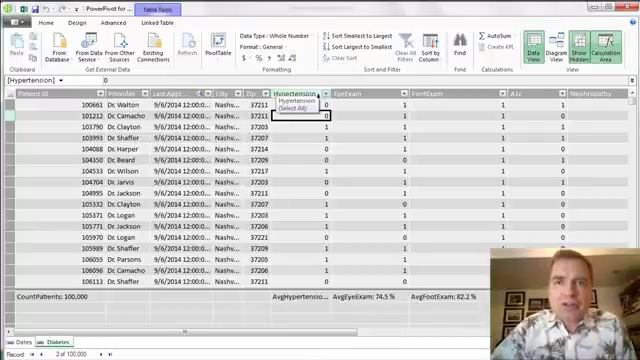
Task: Open the City column filter dropdown
Action: click(238, 94)
